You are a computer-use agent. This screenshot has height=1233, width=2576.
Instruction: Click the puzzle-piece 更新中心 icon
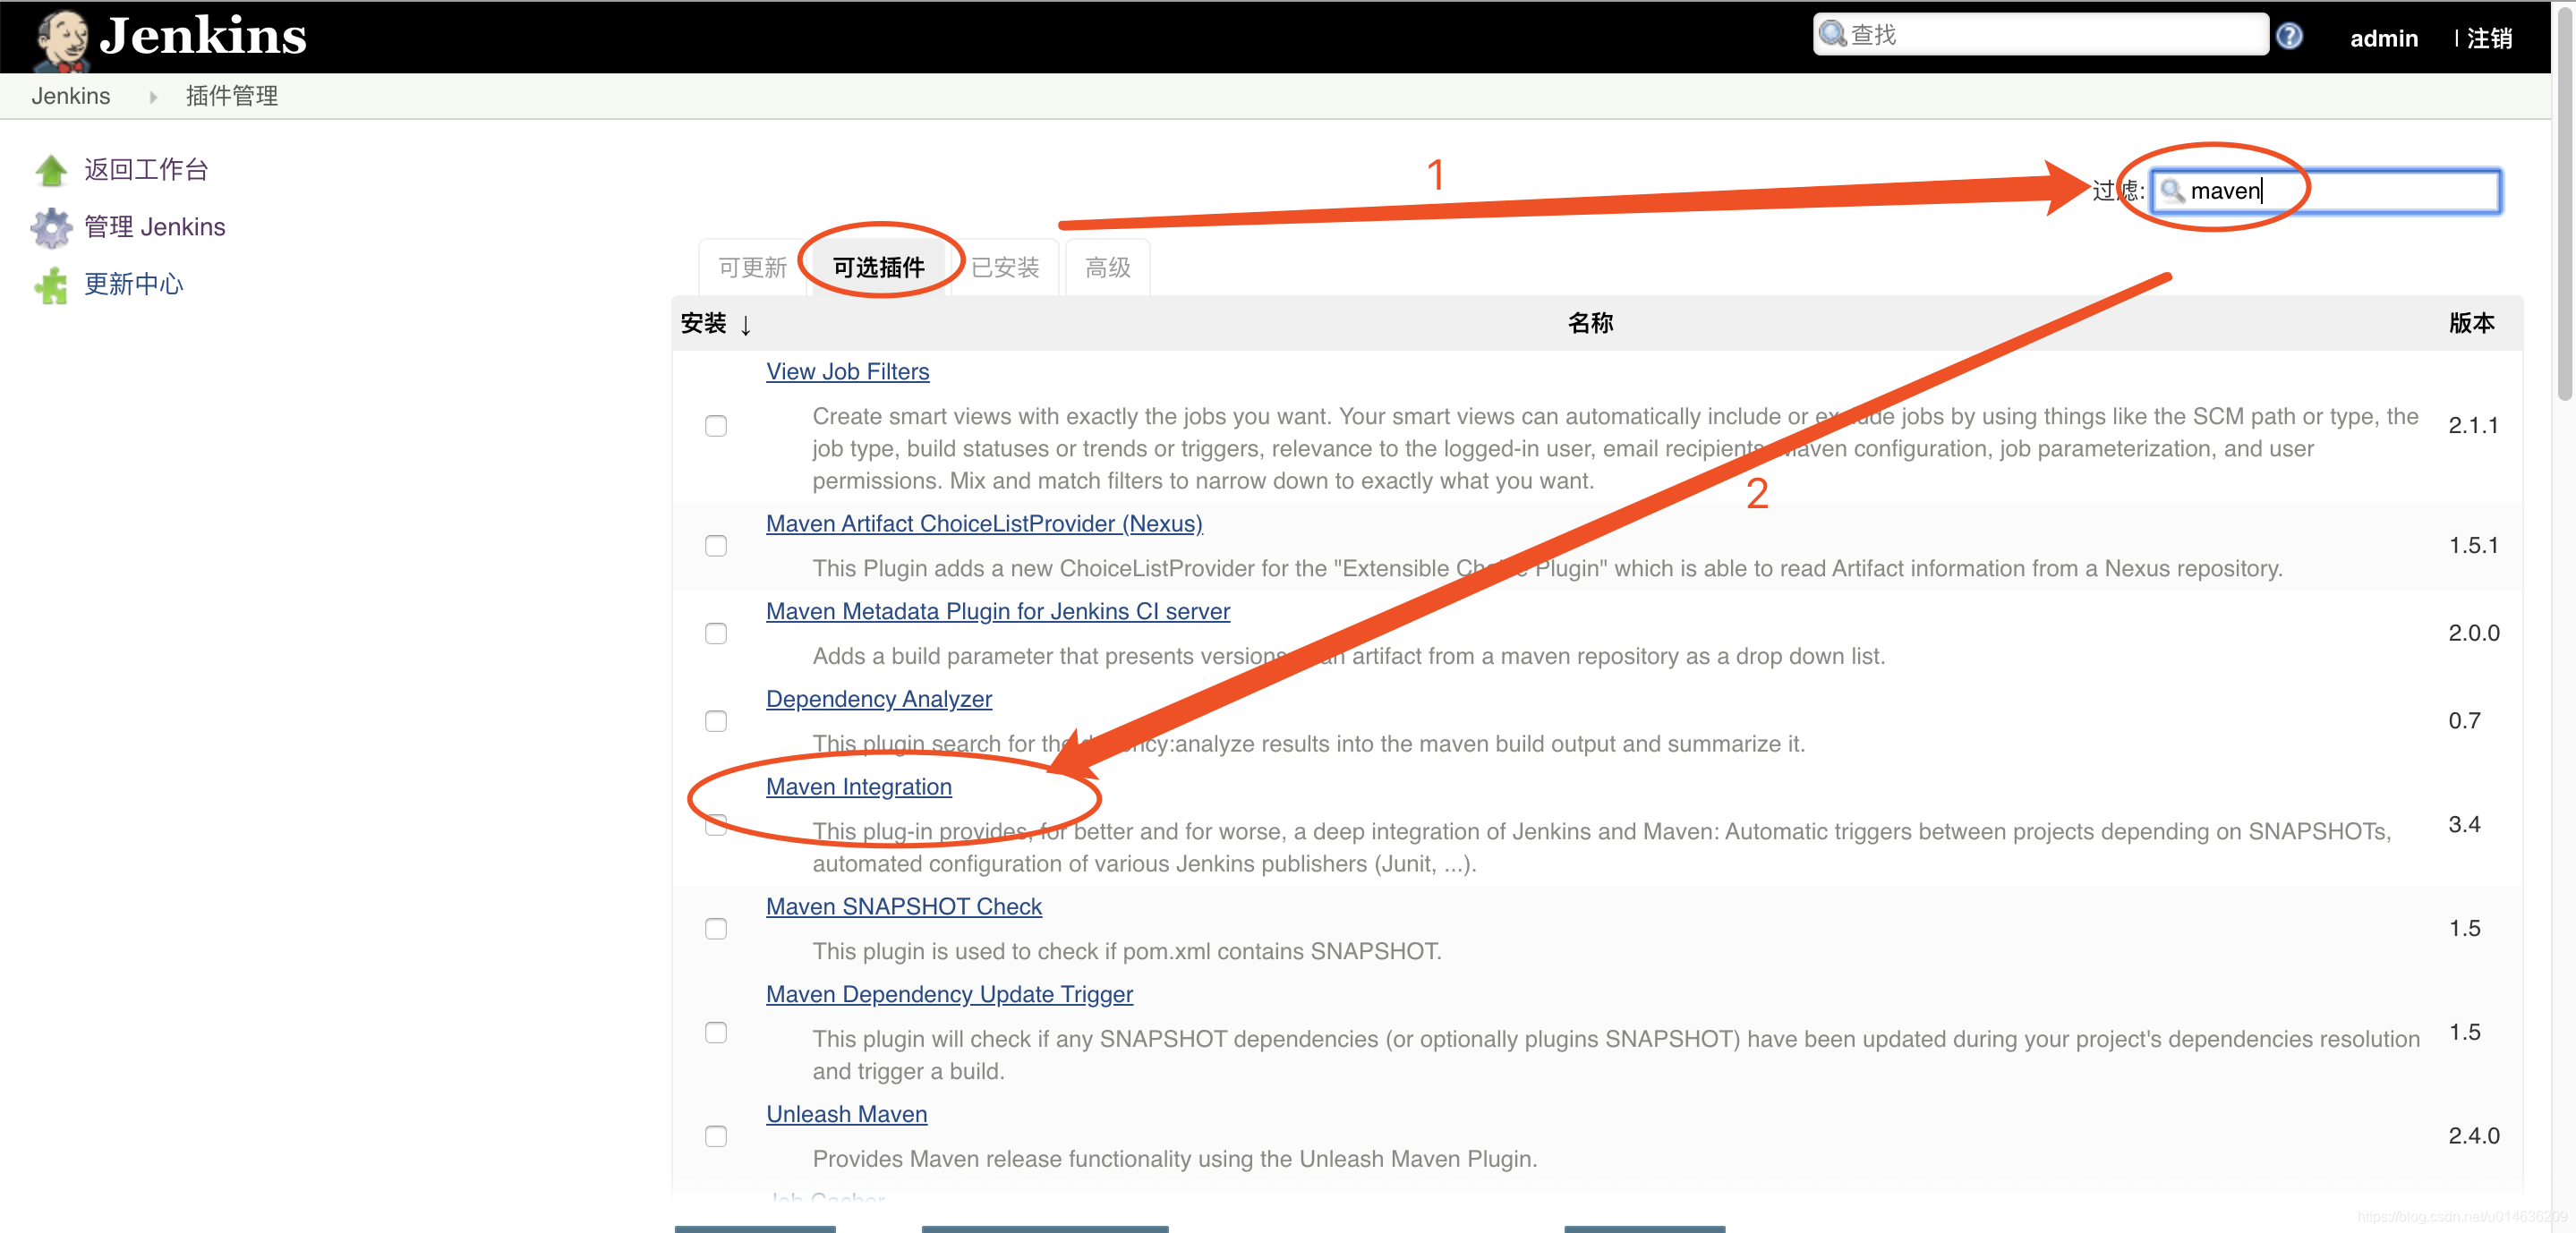coord(51,285)
